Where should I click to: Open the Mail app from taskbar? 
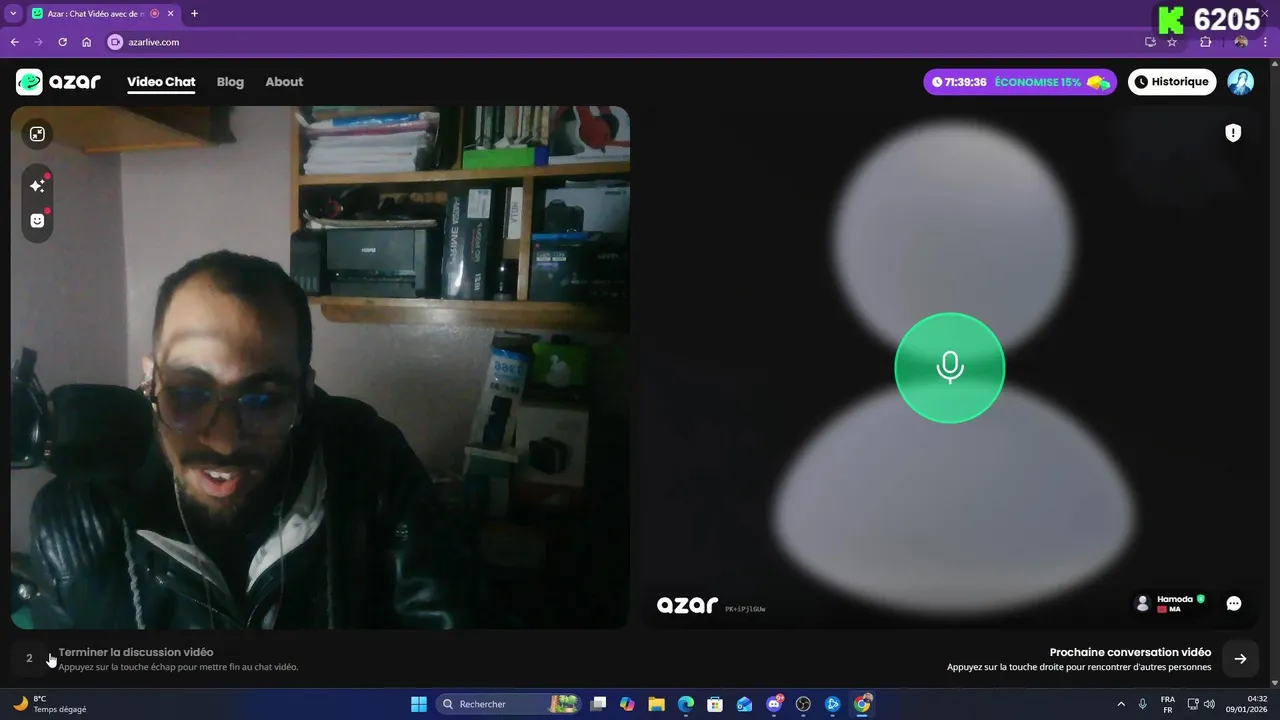point(744,704)
